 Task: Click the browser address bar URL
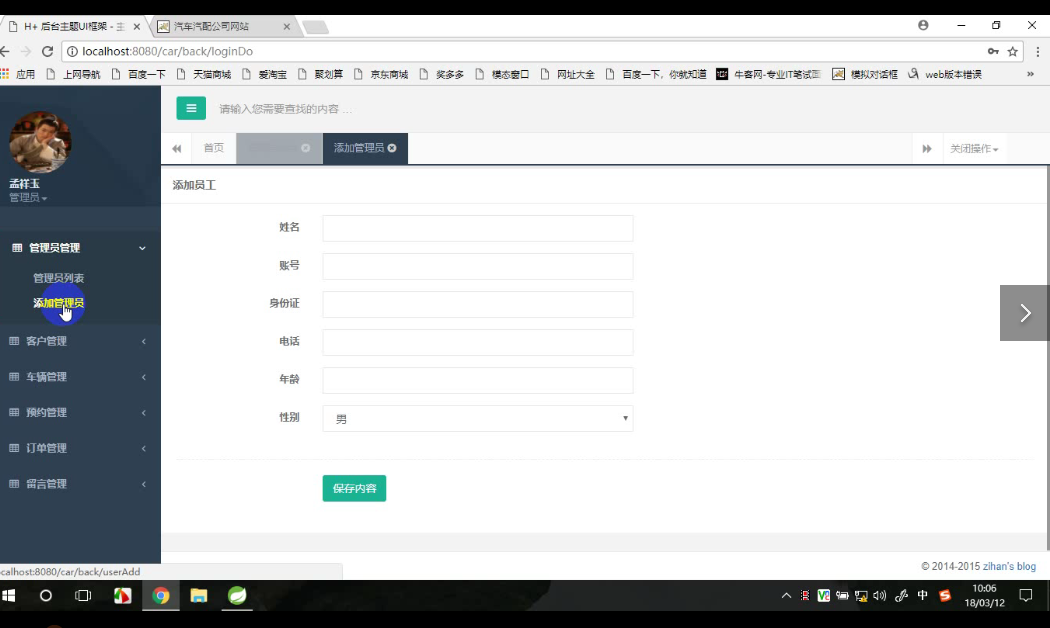click(167, 52)
